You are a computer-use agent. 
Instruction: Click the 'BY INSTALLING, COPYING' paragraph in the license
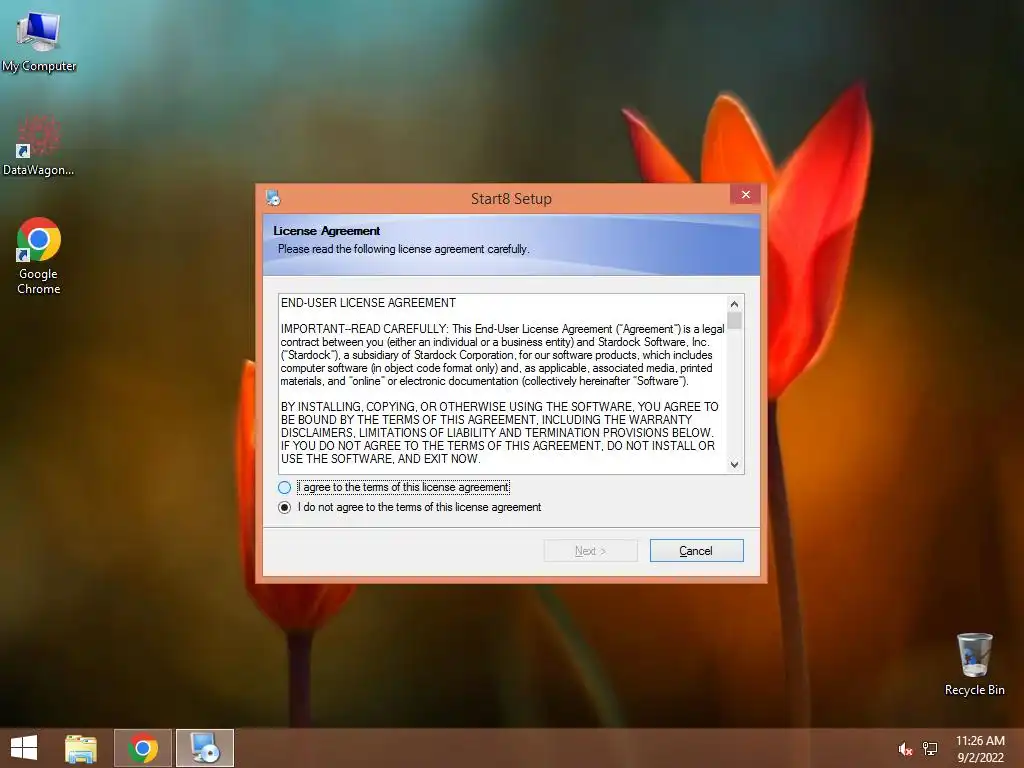coord(500,432)
